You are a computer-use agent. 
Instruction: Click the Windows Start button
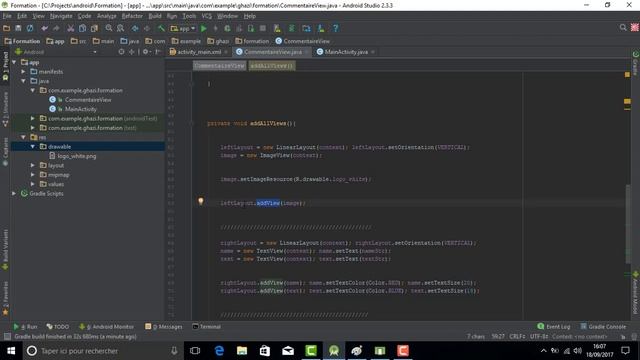click(11, 351)
